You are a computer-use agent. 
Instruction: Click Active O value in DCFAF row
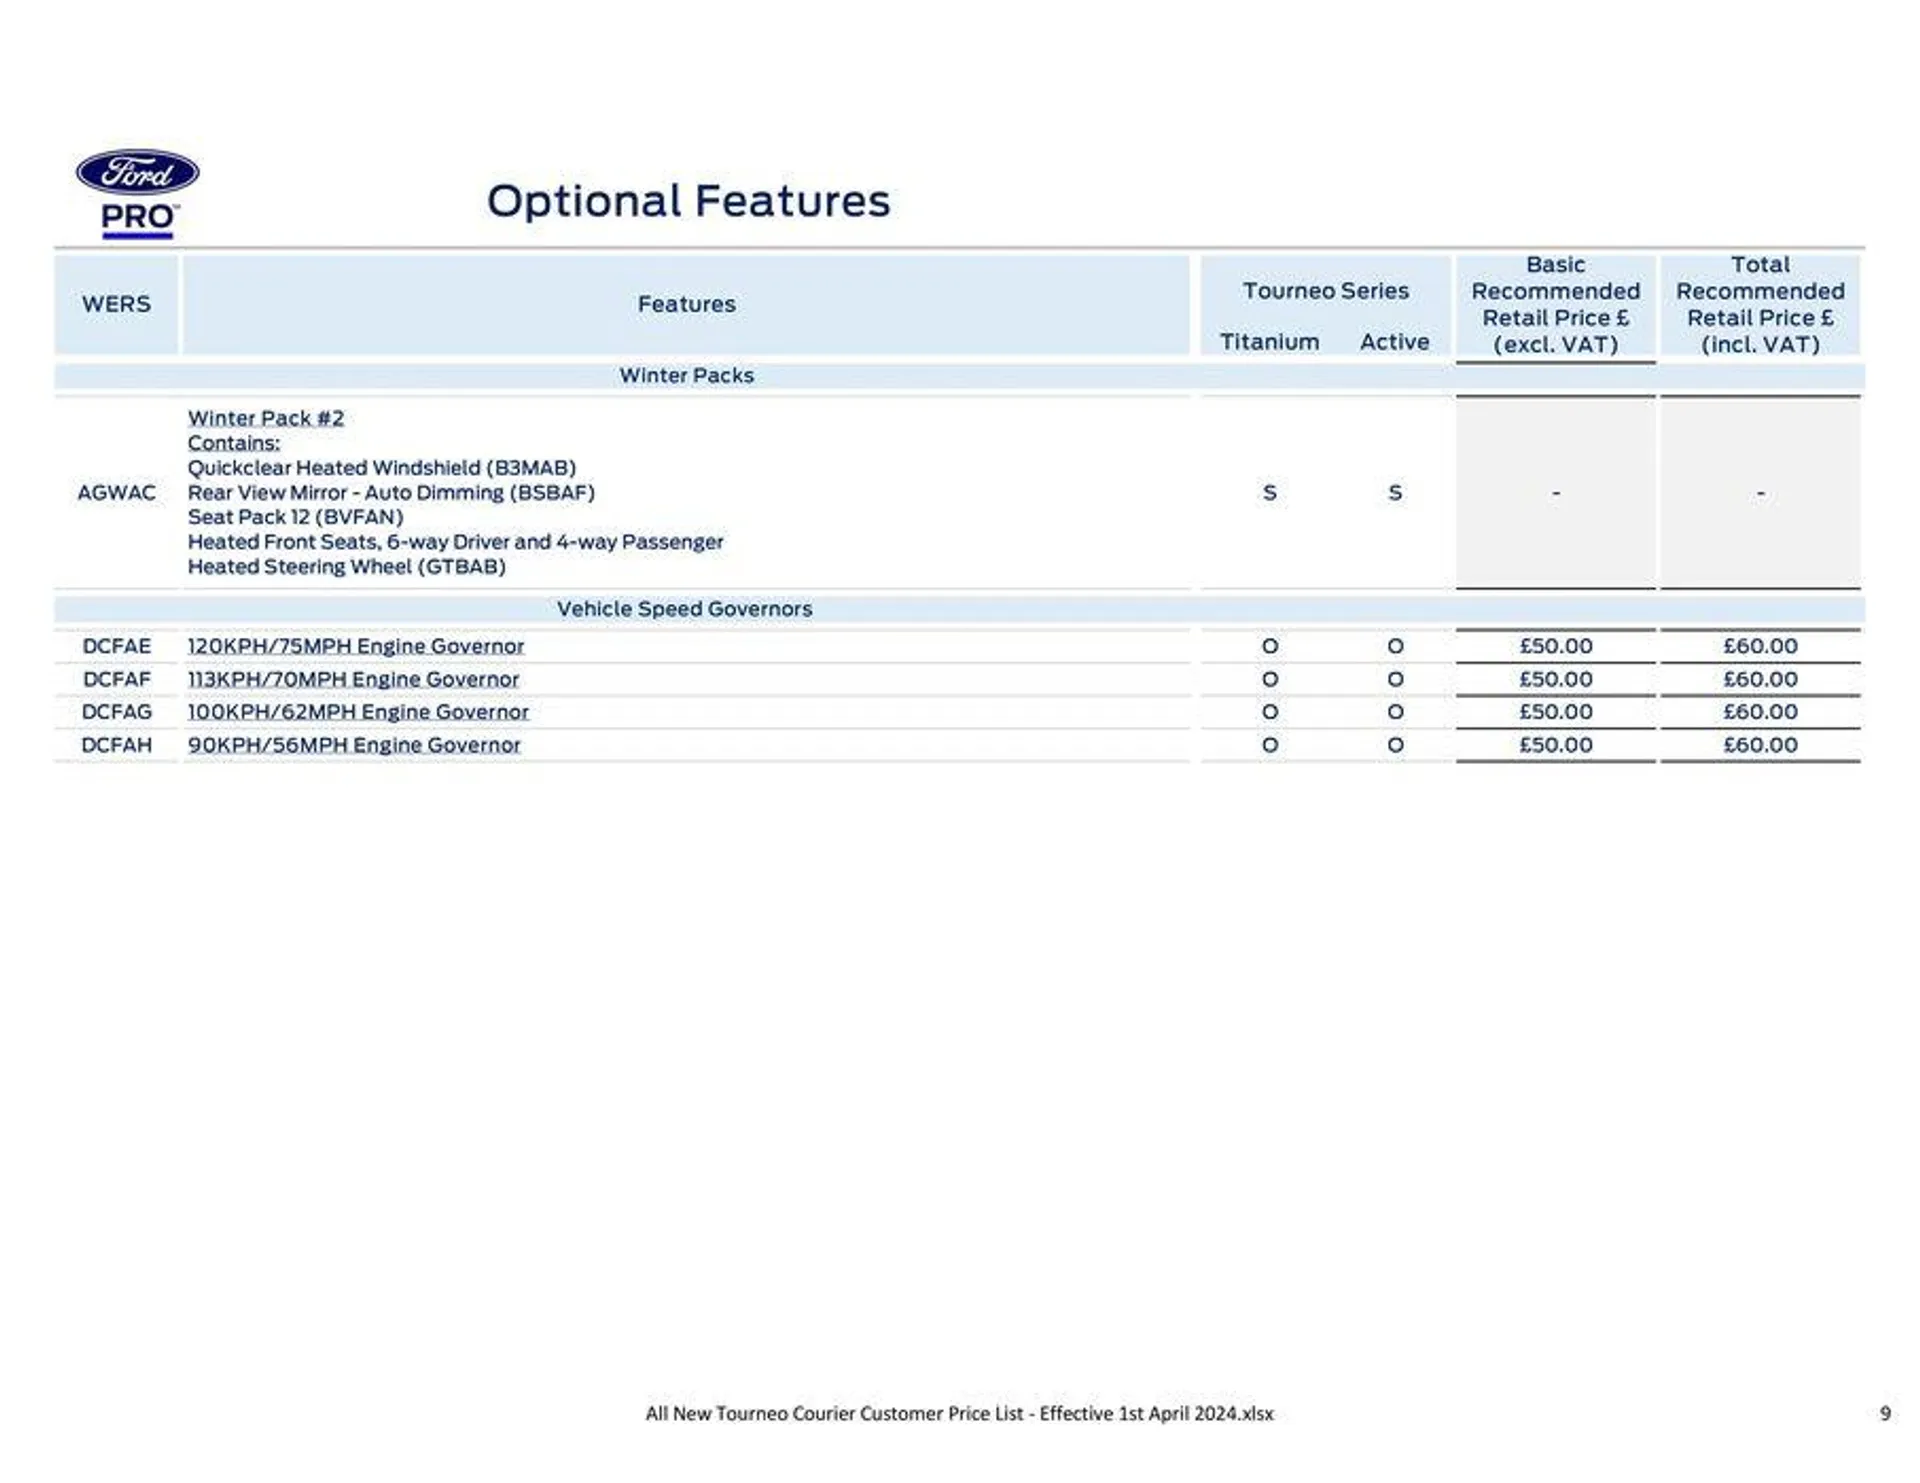tap(1394, 679)
